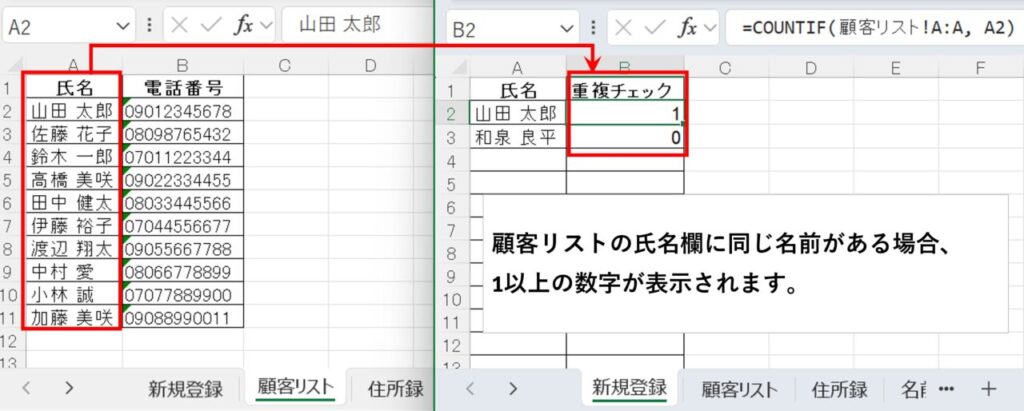The image size is (1024, 411).
Task: Select phone number 07011223344
Action: pyautogui.click(x=182, y=157)
